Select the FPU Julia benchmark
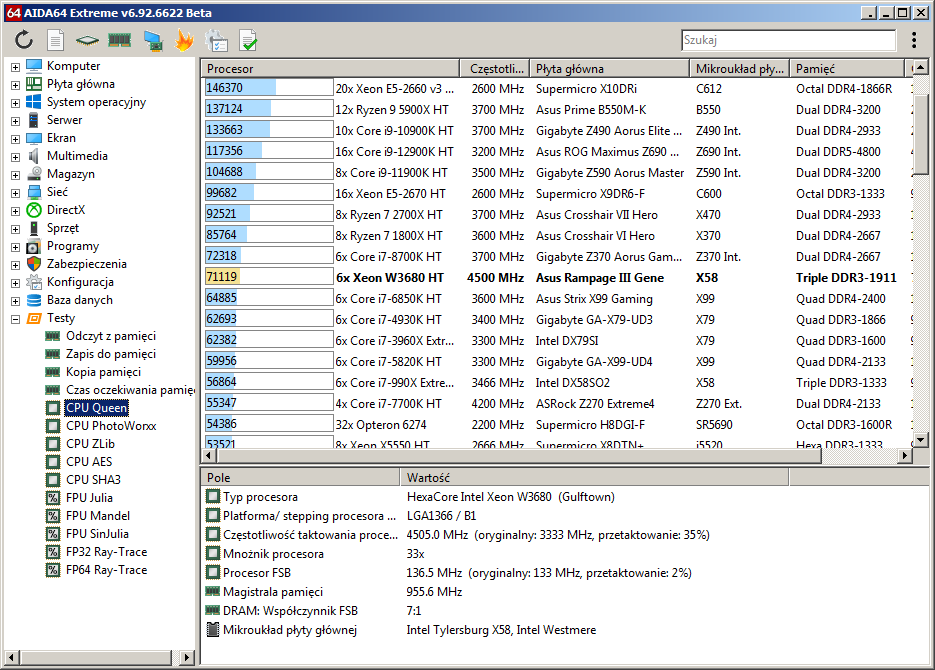Viewport: 935px width, 670px height. point(89,498)
